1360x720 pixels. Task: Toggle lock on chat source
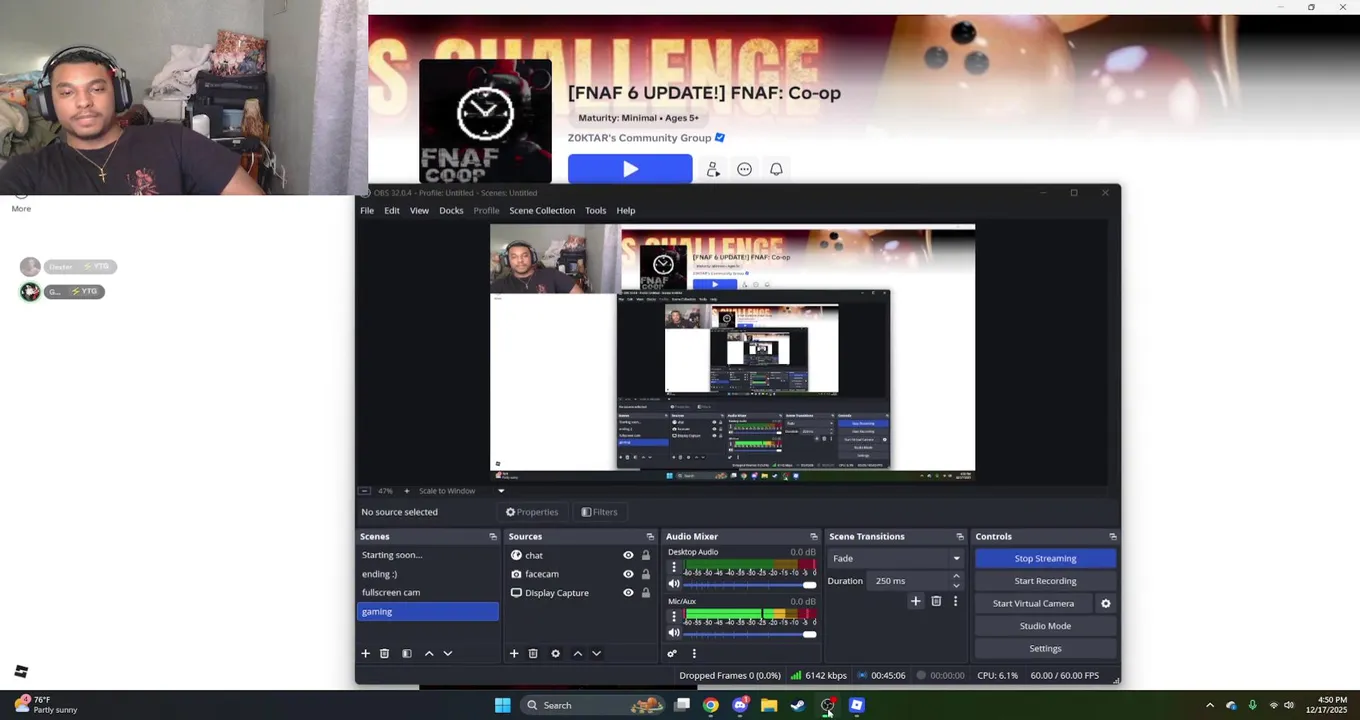click(x=646, y=555)
